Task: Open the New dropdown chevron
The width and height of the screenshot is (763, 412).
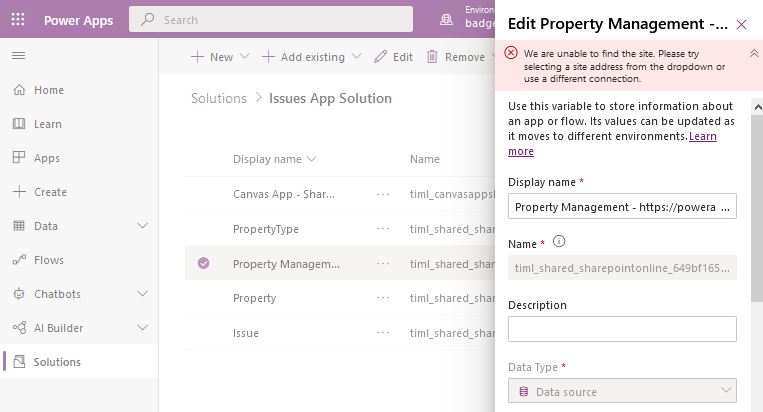Action: (245, 56)
